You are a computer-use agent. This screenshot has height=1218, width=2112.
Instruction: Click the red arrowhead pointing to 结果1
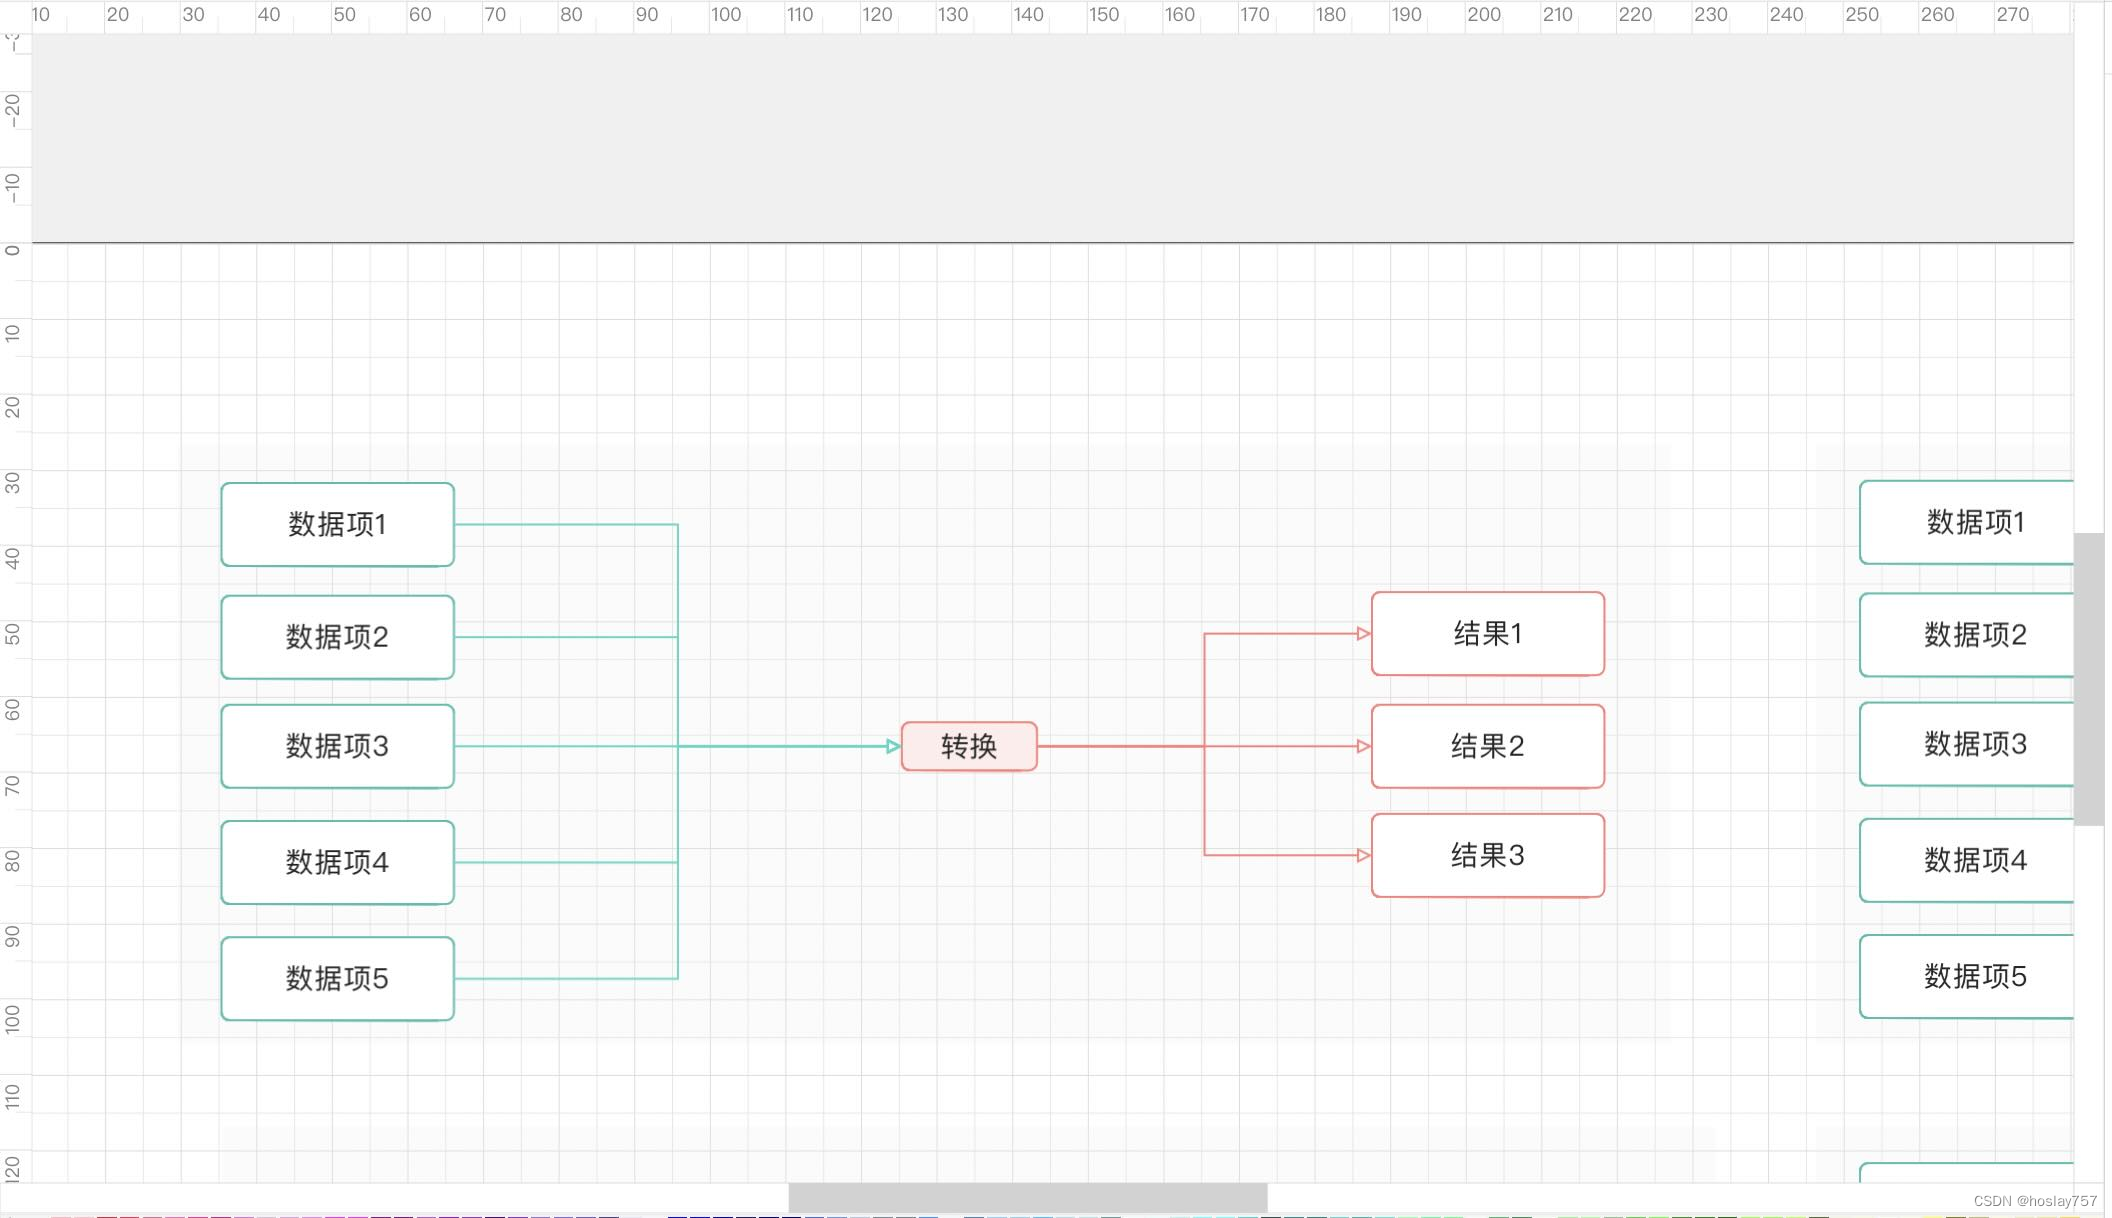(1364, 634)
